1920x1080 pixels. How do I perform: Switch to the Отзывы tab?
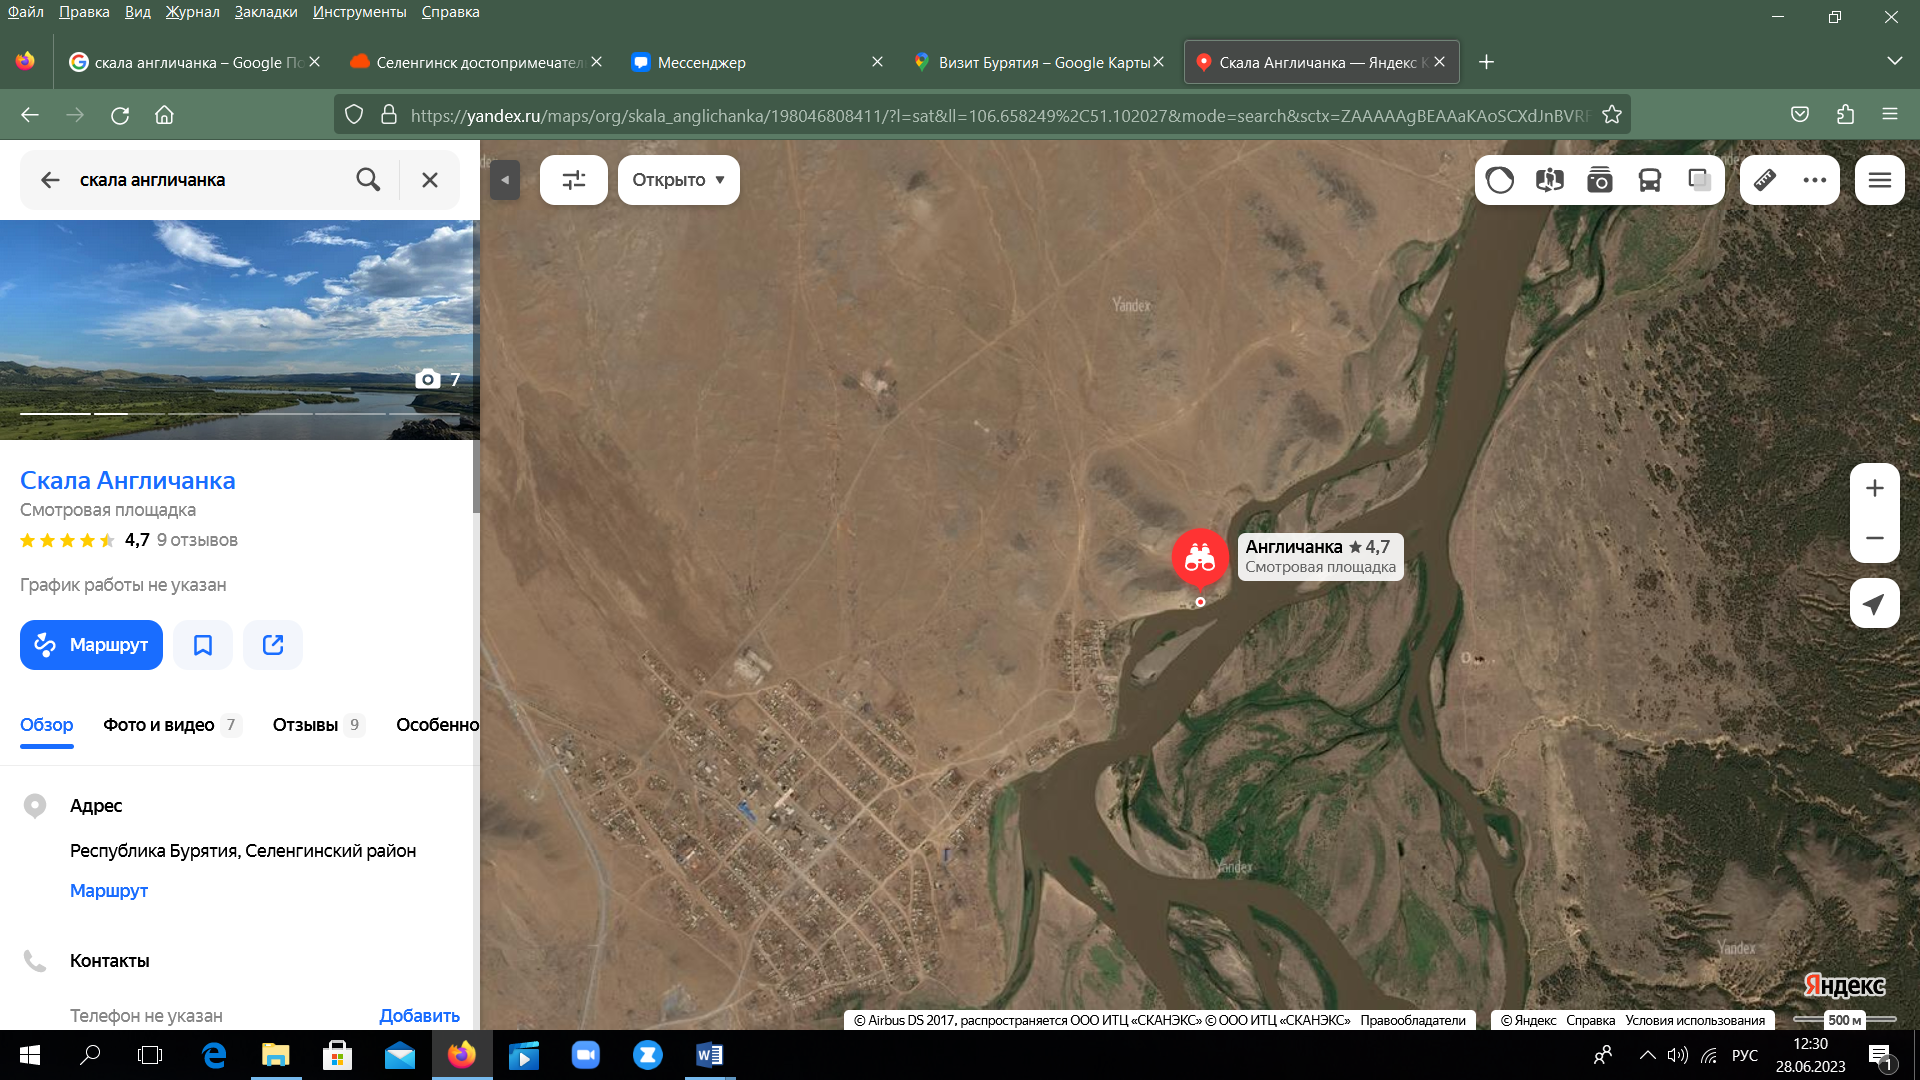(318, 725)
